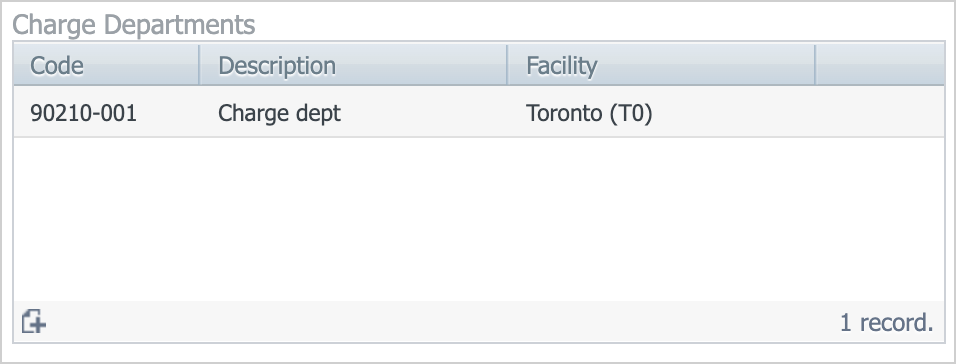The width and height of the screenshot is (956, 364).
Task: Select the Toronto (T0) facility cell
Action: (661, 113)
